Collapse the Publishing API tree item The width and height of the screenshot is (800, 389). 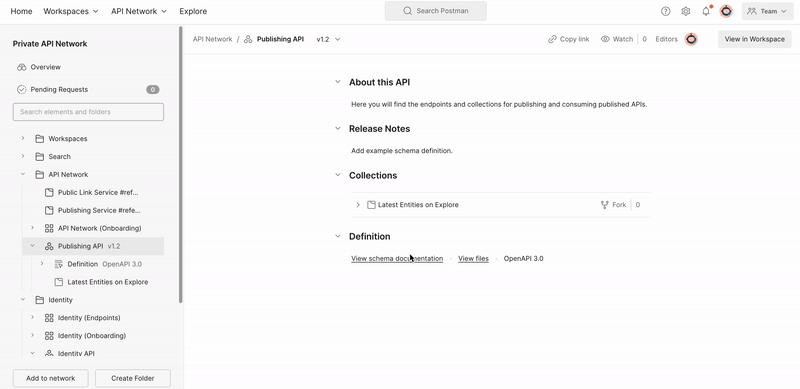(32, 246)
